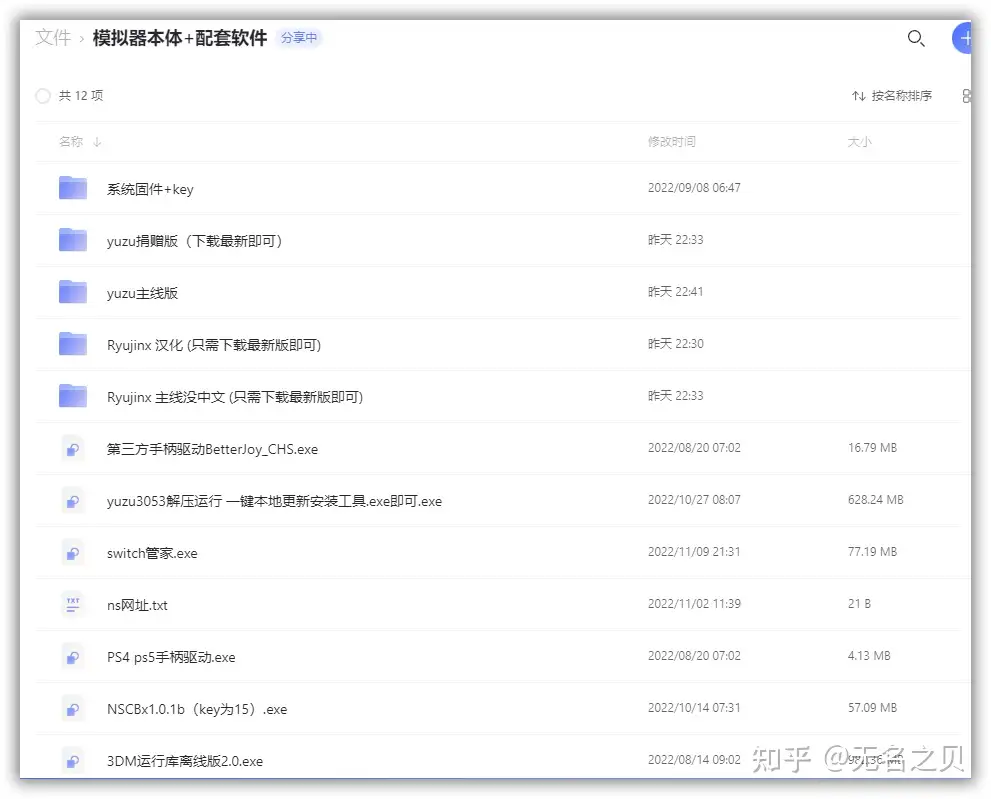Select the 系统固件+key name text
Screen dimensions: 991x799
tap(150, 189)
